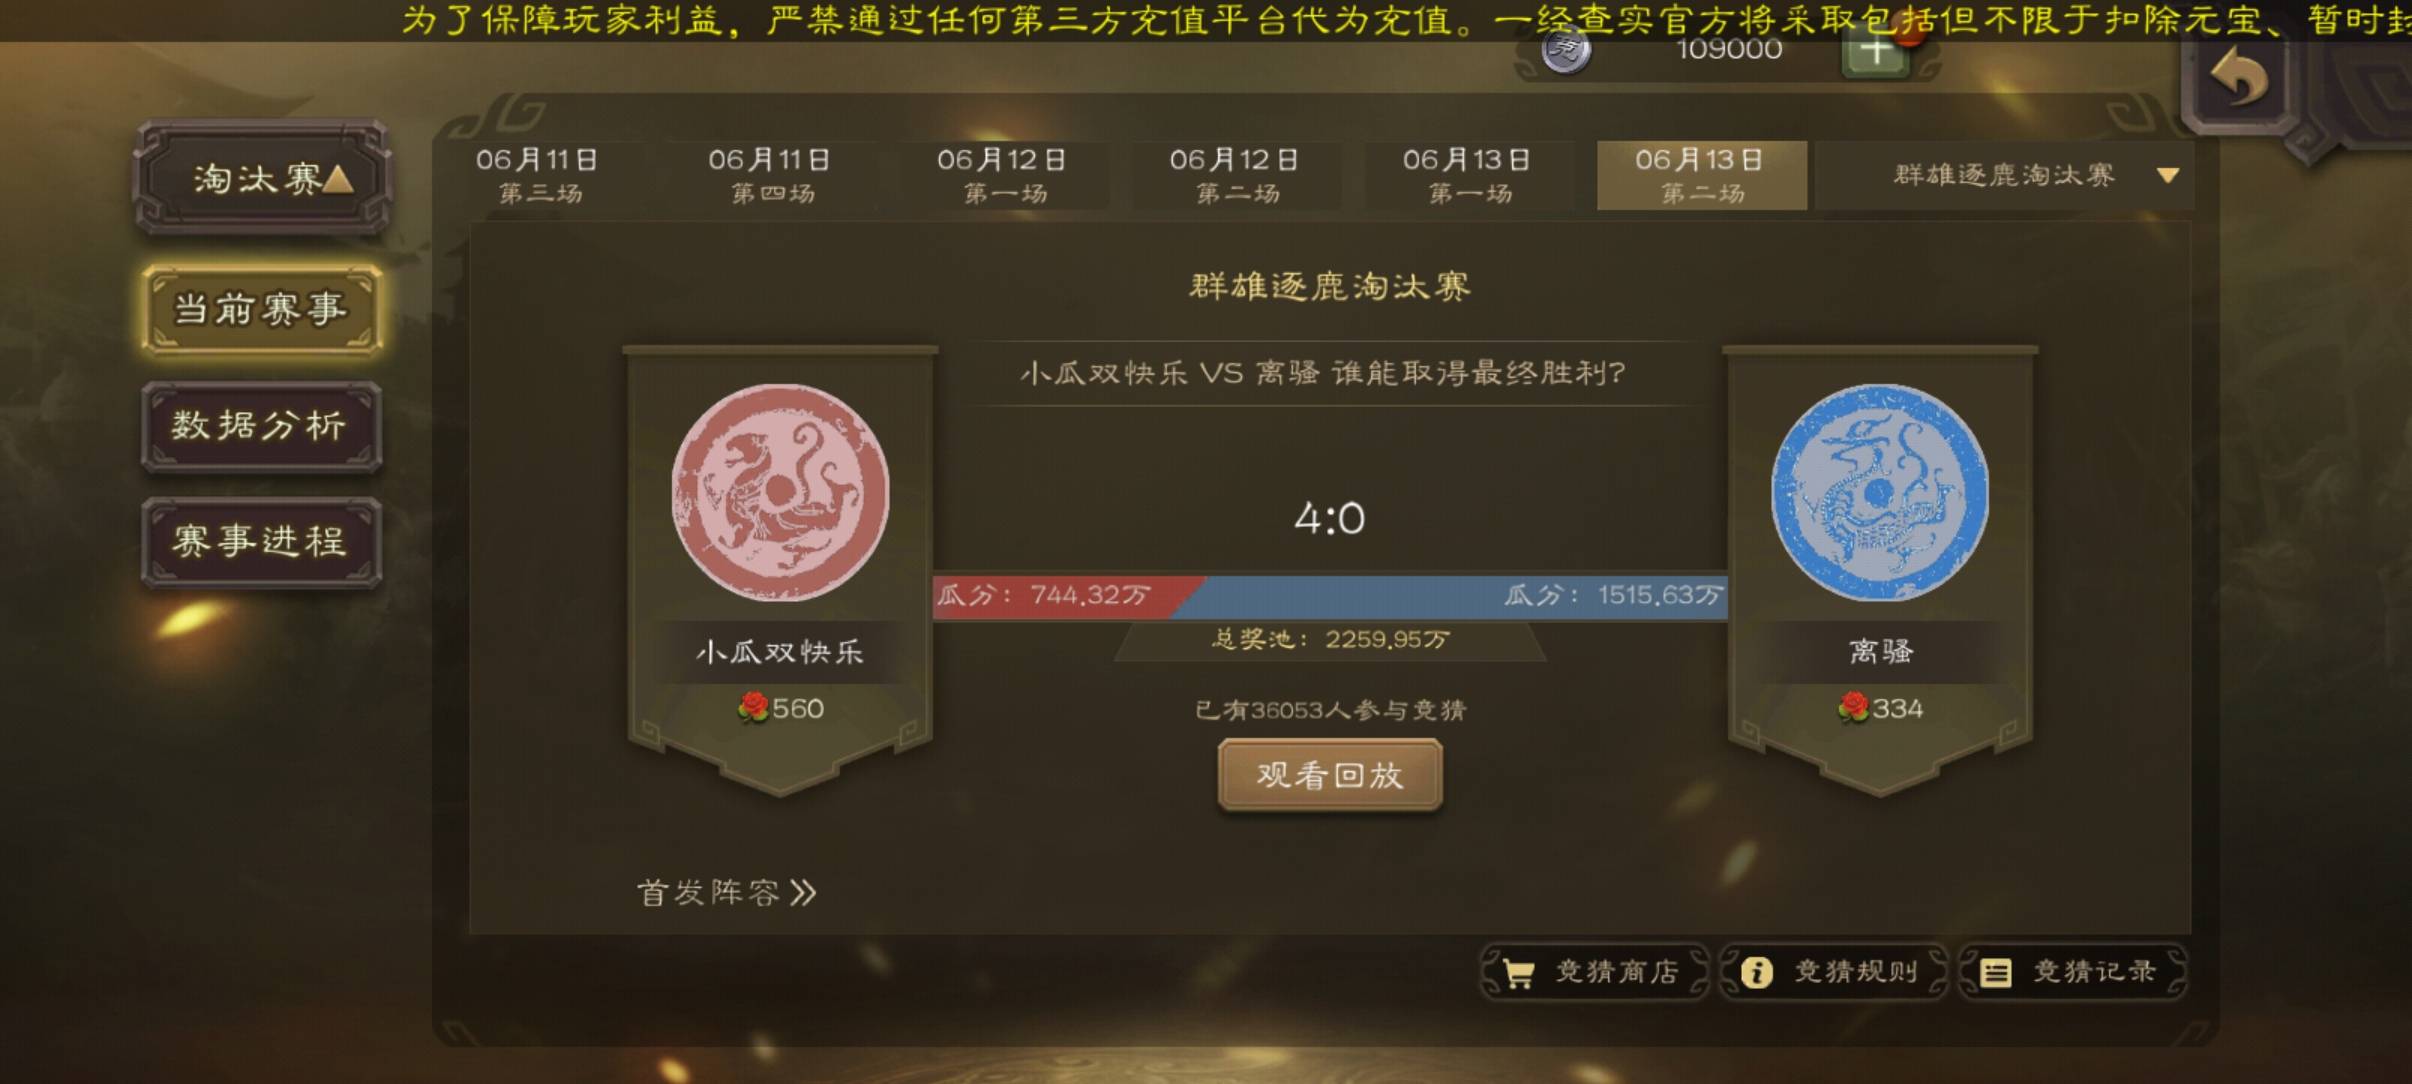Click the silver coin currency icon

[x=1566, y=50]
